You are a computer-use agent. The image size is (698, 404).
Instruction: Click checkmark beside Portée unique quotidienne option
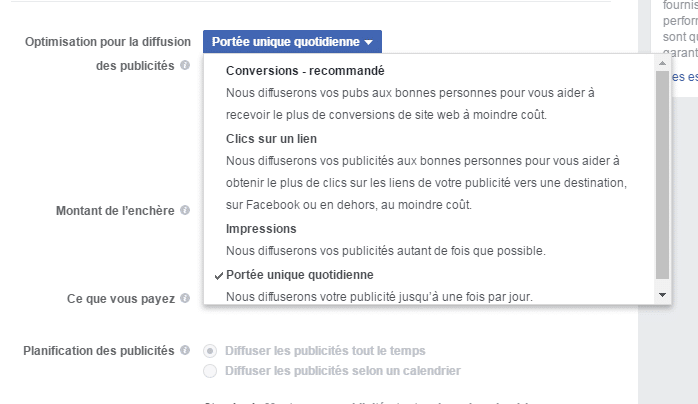[x=218, y=275]
